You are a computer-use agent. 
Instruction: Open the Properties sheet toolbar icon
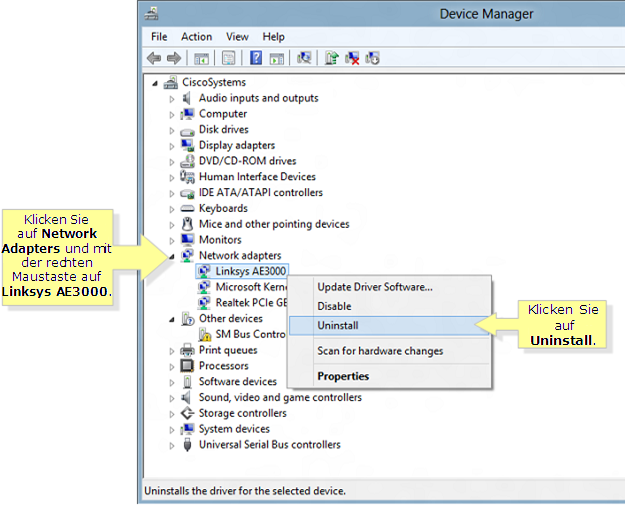[x=228, y=58]
